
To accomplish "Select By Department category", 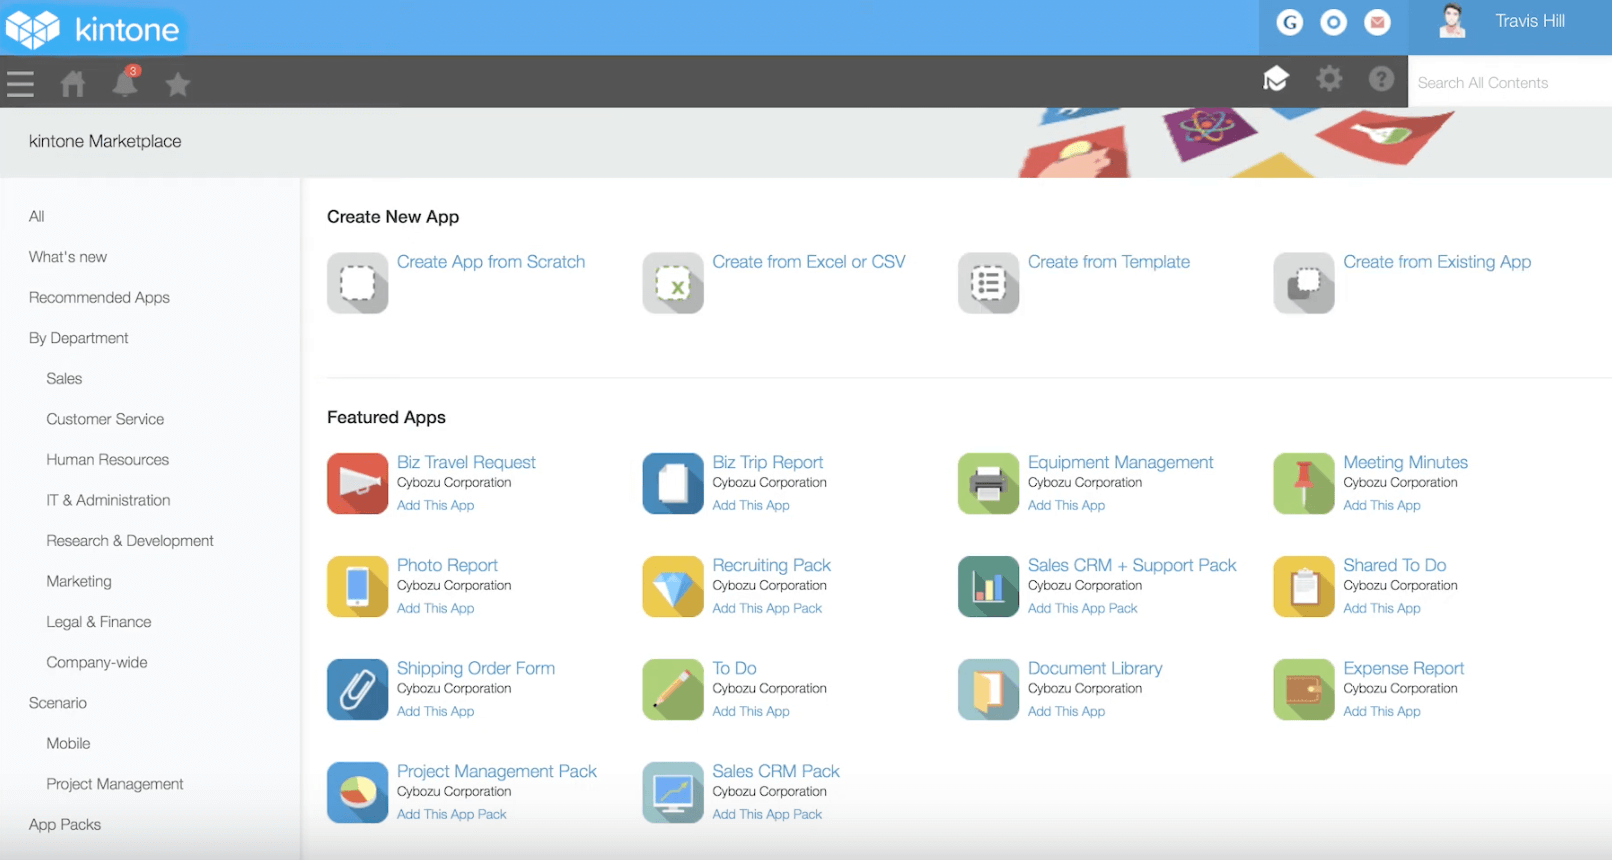I will point(79,338).
